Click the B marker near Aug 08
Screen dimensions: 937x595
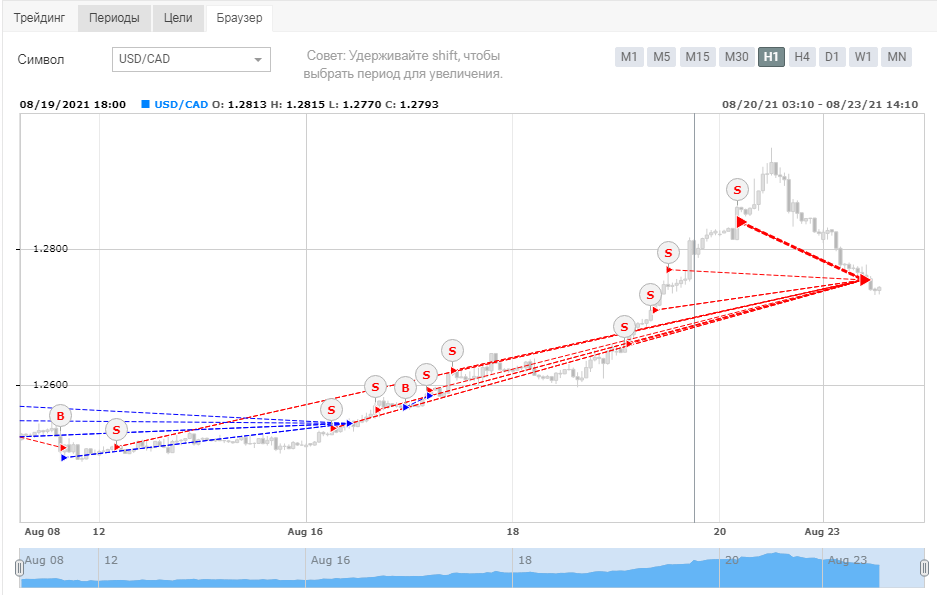pos(60,416)
